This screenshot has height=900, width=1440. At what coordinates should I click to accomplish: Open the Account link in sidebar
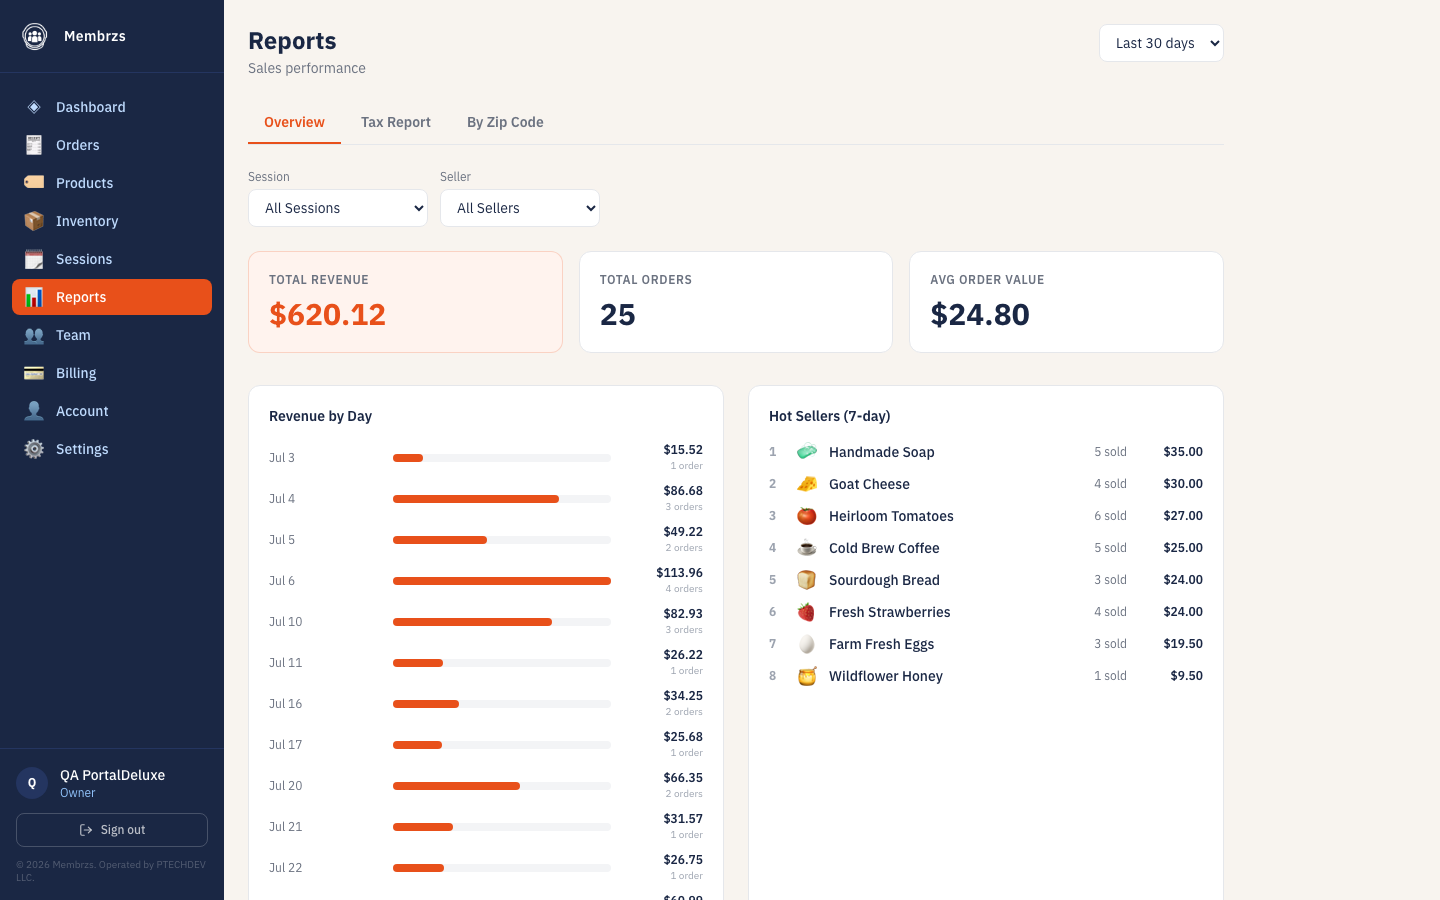[x=112, y=411]
